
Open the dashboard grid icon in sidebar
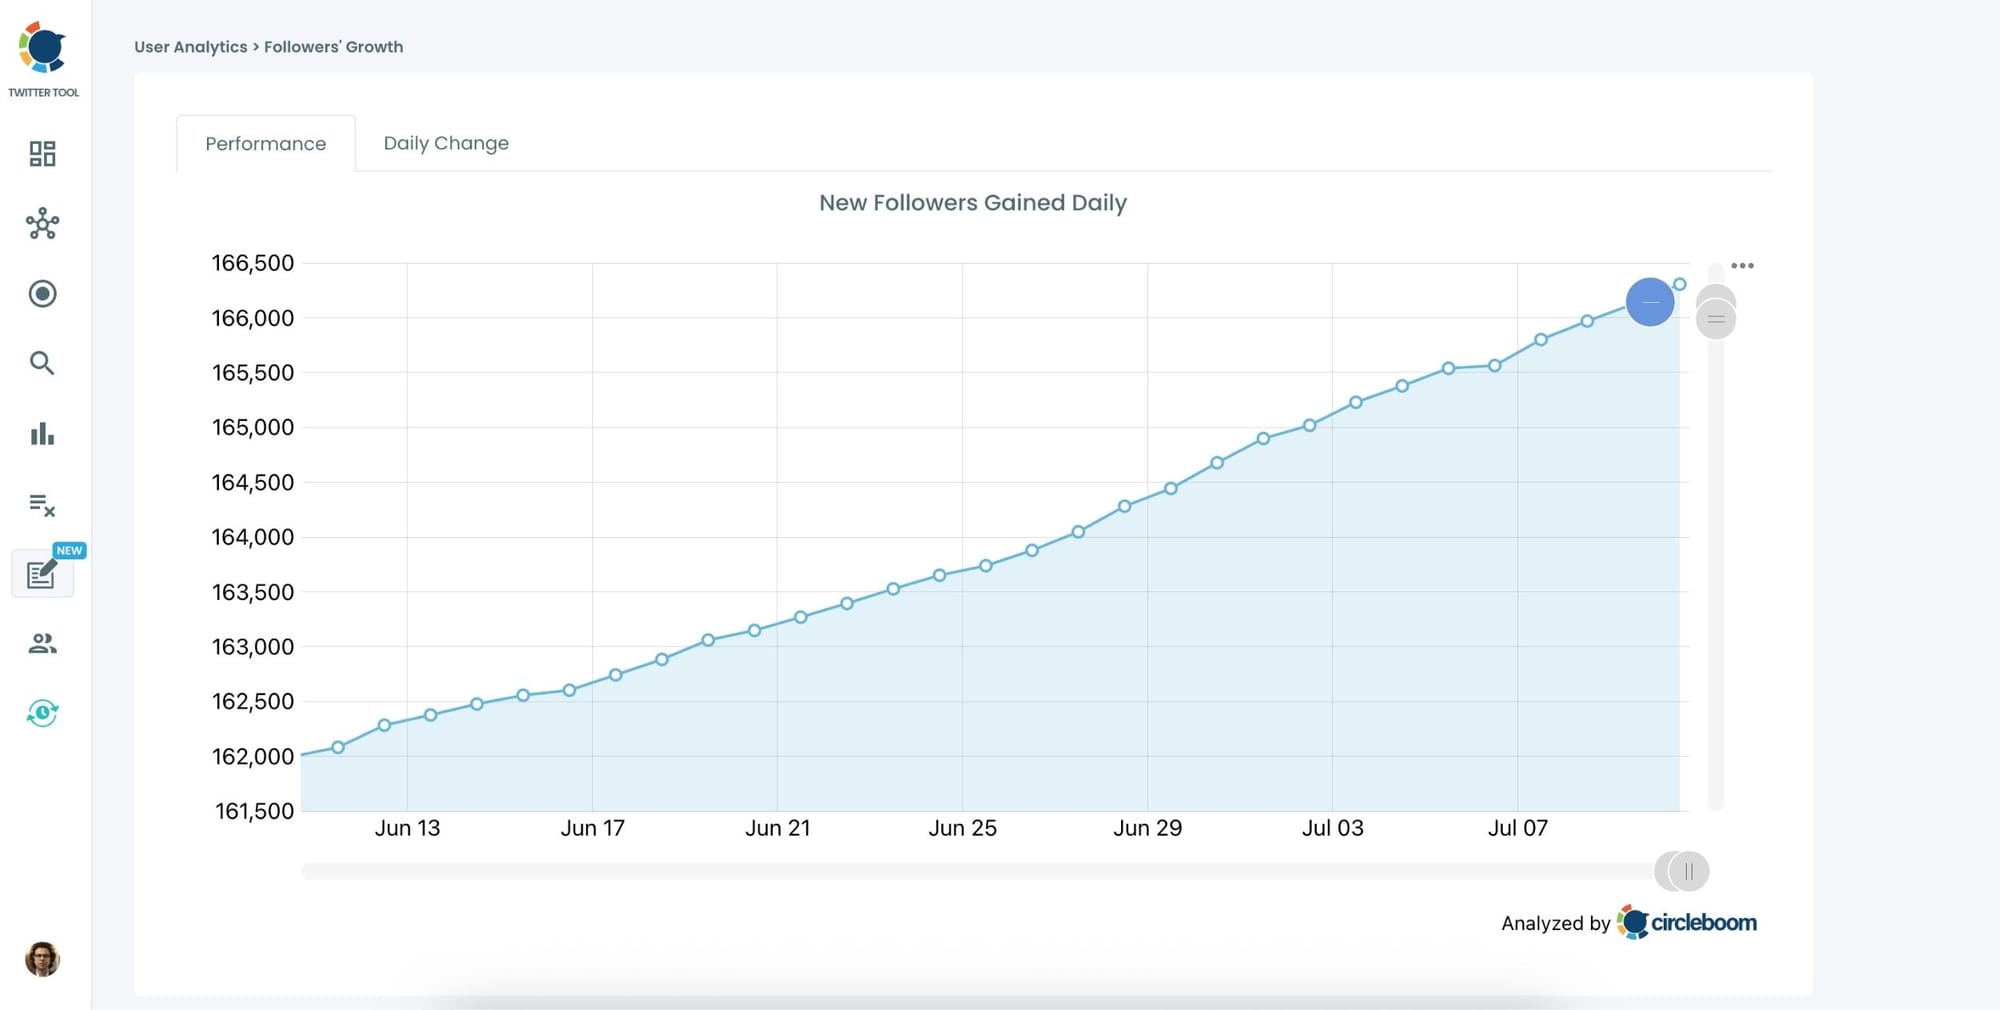(42, 155)
